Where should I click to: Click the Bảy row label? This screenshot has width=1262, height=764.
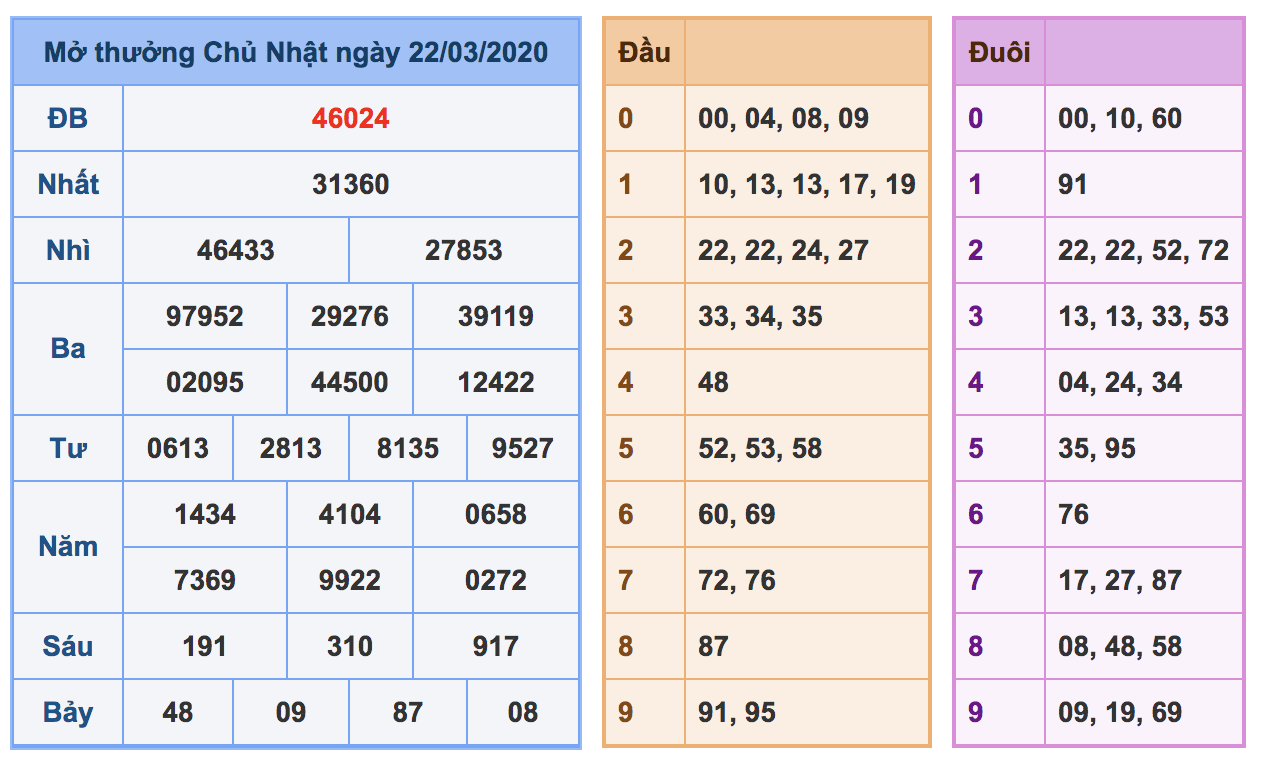coord(65,712)
